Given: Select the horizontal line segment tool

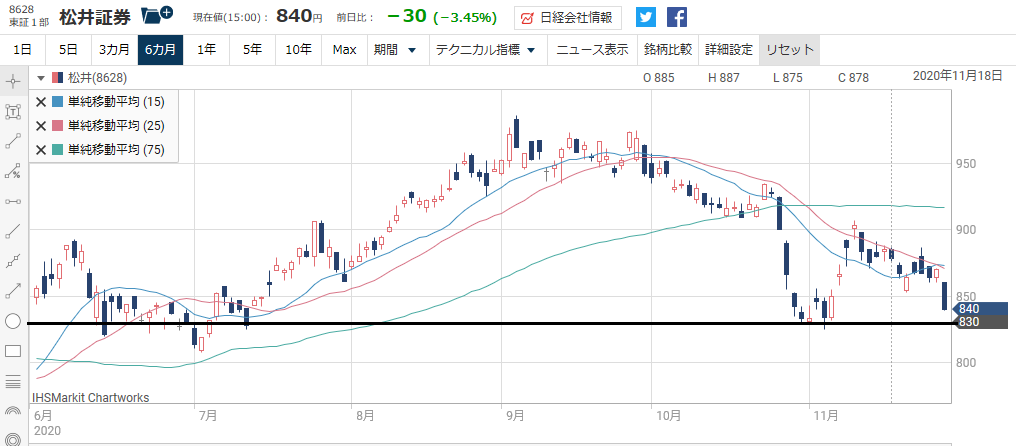Looking at the screenshot, I should [13, 201].
